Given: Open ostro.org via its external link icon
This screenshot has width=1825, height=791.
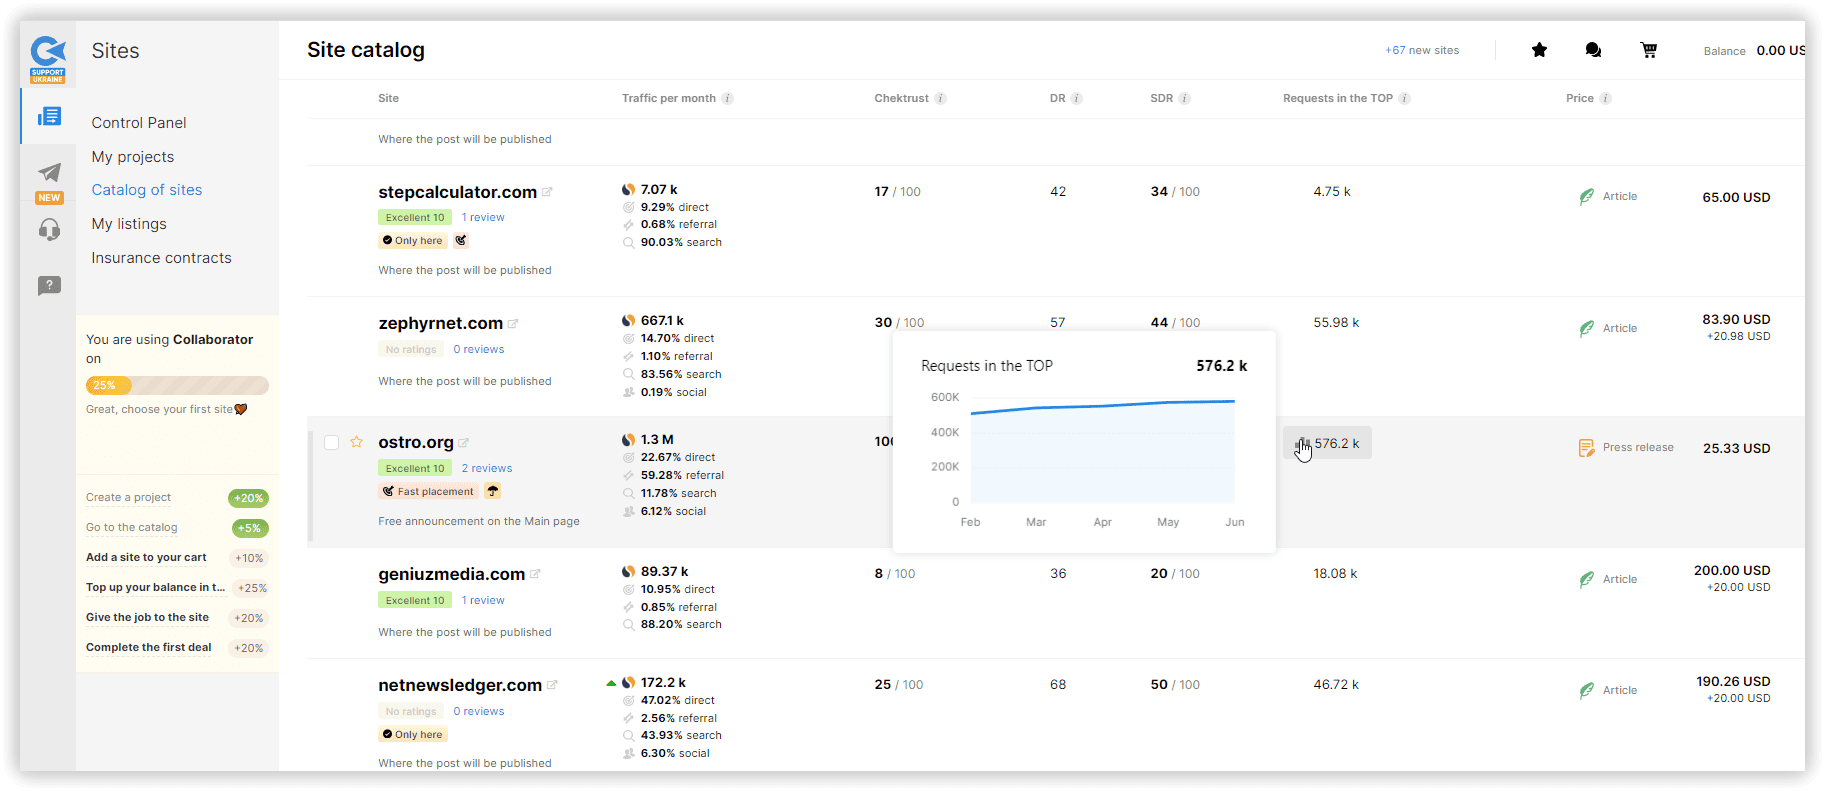Looking at the screenshot, I should (x=464, y=442).
